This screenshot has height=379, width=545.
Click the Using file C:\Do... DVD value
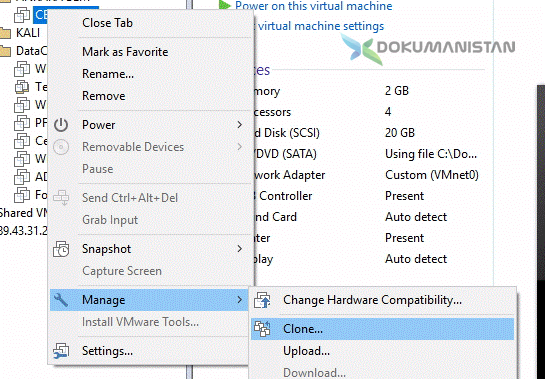click(x=431, y=154)
